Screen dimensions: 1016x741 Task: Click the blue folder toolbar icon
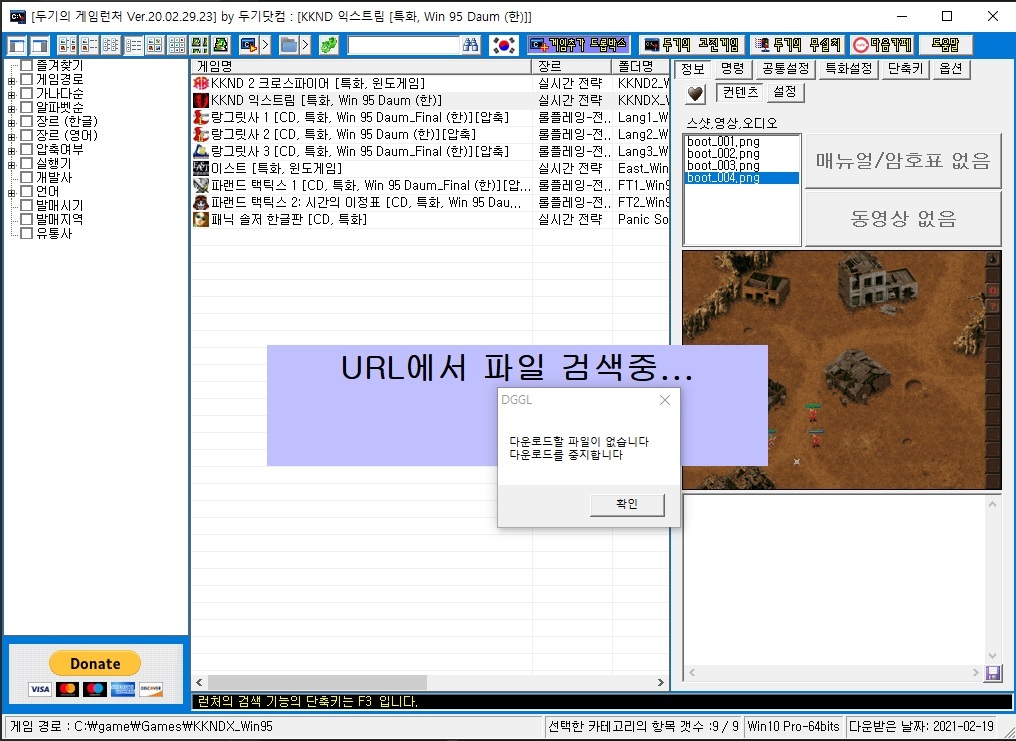click(288, 45)
